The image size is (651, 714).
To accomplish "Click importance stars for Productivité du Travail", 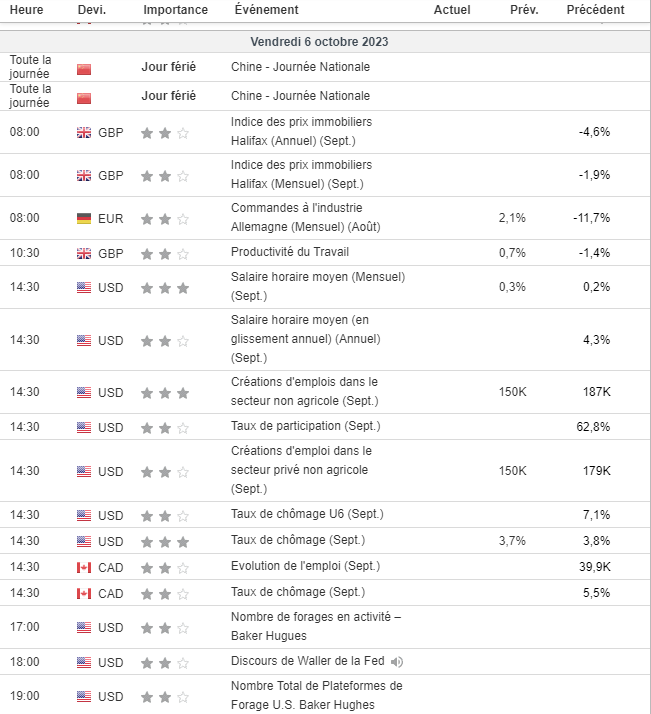I will click(165, 253).
